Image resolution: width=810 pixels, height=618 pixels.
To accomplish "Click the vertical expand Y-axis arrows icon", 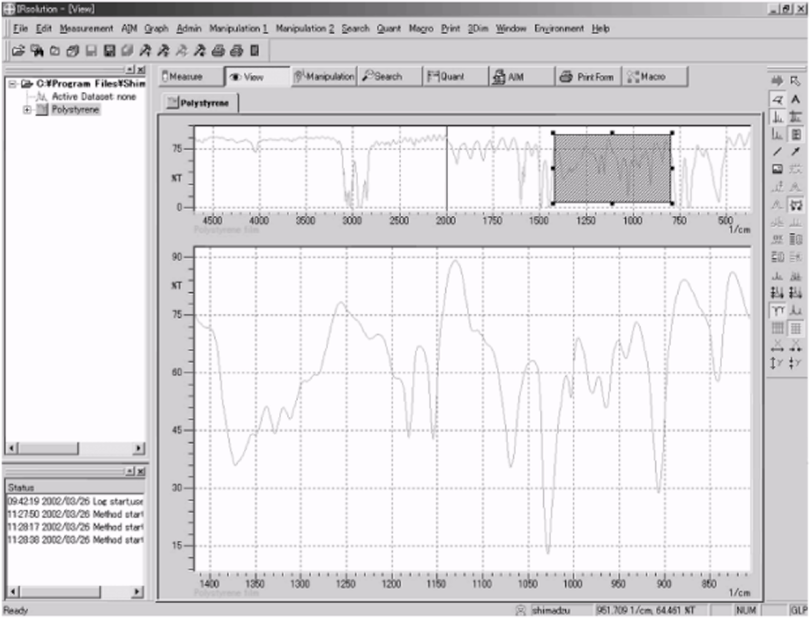I will pos(777,363).
